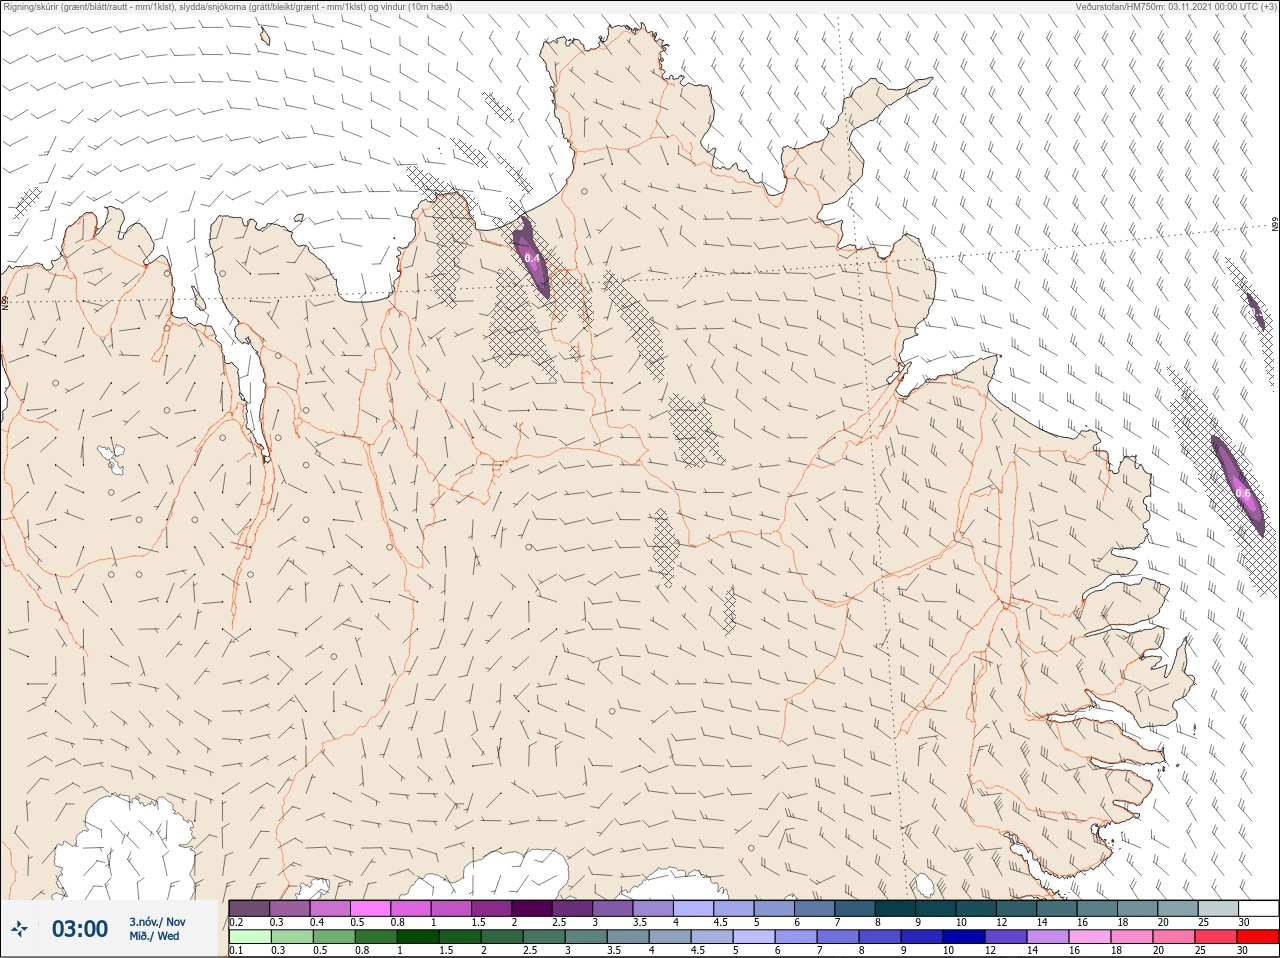The height and width of the screenshot is (958, 1280).
Task: Click the '0.1' label on the rain legend
Action: pos(236,950)
